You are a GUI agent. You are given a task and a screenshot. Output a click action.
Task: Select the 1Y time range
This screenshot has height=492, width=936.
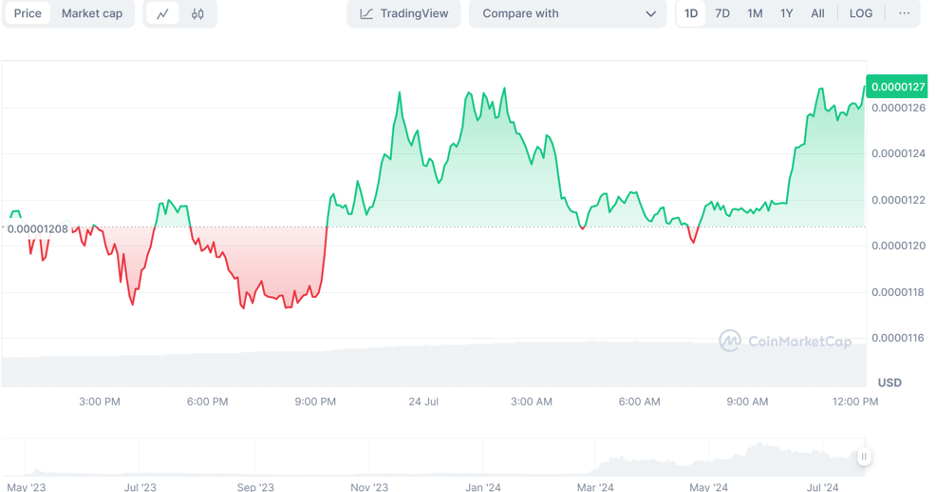click(x=786, y=13)
